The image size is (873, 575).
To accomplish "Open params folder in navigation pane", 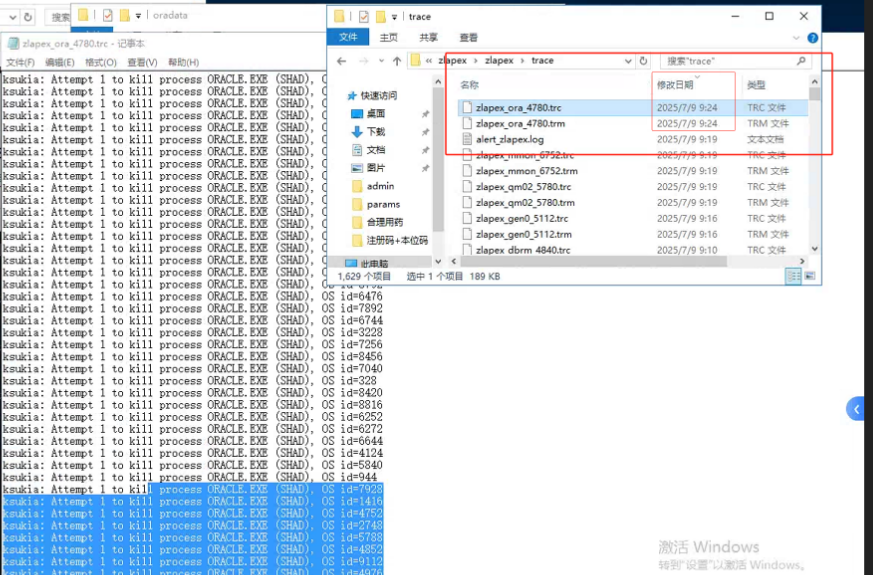I will [x=383, y=204].
